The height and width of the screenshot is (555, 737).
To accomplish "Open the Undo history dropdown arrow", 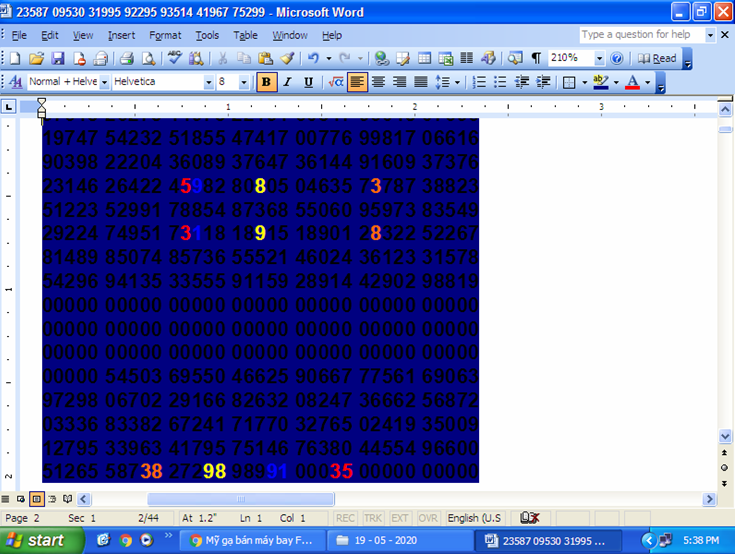I will coord(329,59).
